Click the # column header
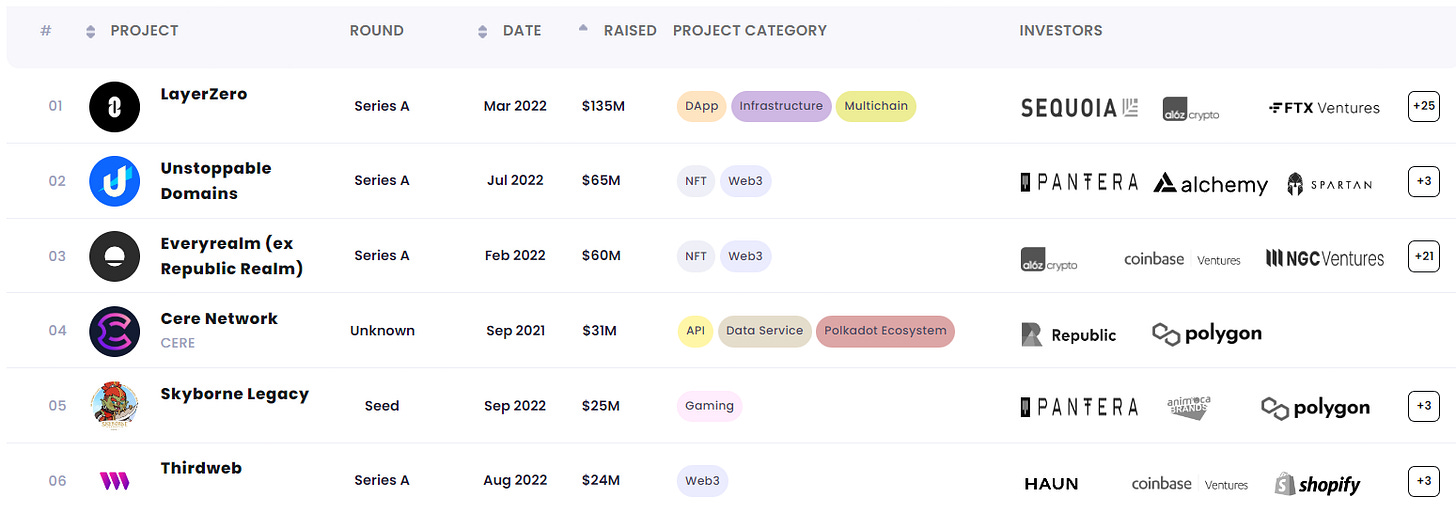Screen dimensions: 1456x510 tap(46, 31)
